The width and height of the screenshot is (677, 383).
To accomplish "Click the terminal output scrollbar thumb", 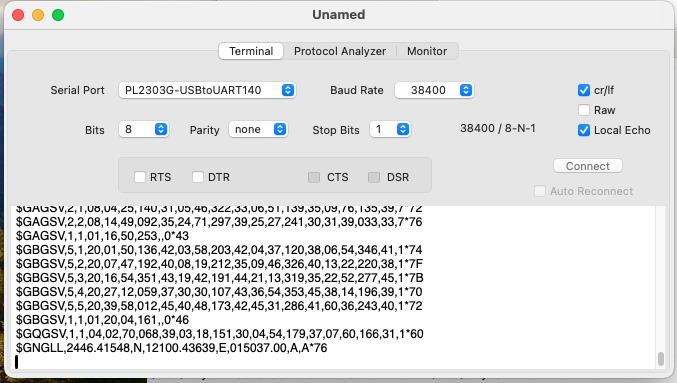I will (661, 359).
